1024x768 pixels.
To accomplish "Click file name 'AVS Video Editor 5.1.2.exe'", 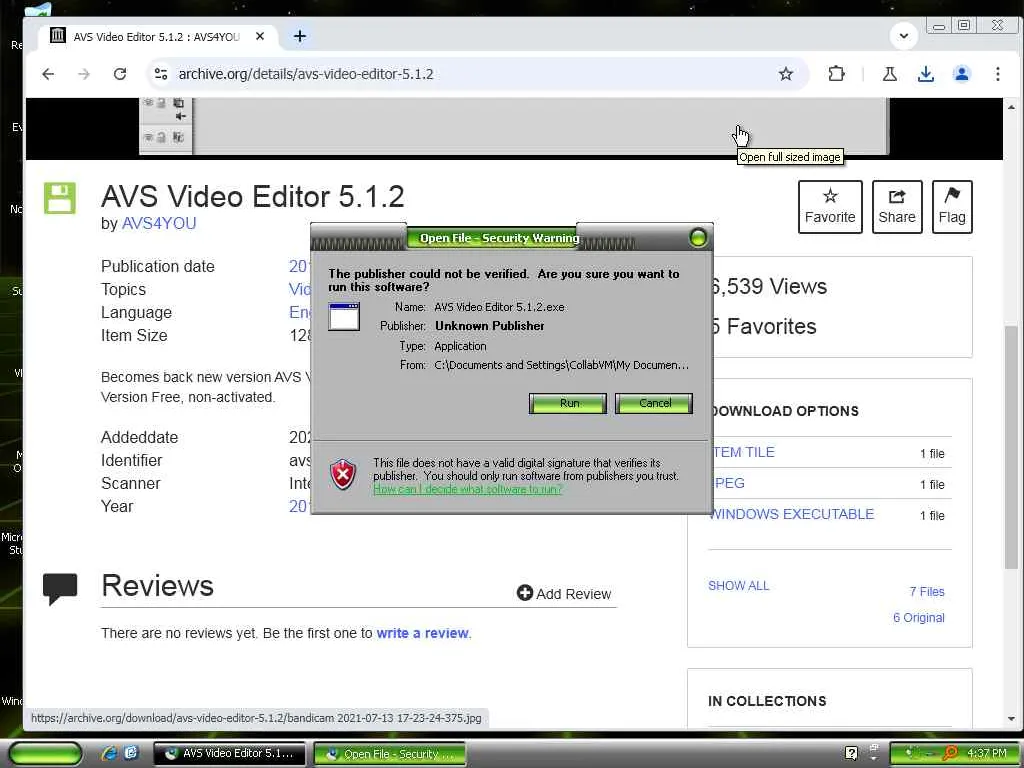I will click(499, 307).
